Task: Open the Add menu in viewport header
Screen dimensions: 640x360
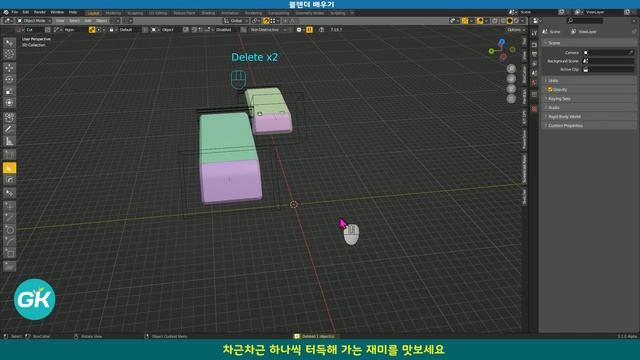Action: [x=88, y=21]
